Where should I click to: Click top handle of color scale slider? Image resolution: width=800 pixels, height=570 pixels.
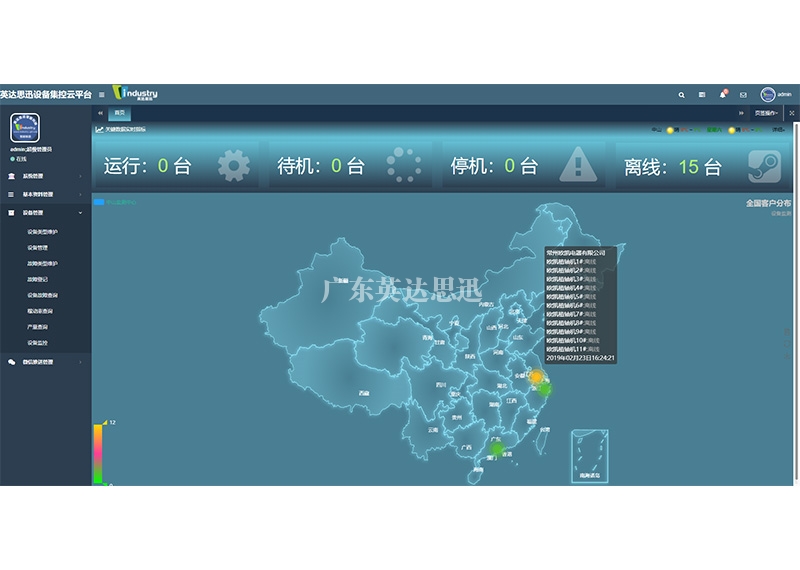click(105, 423)
